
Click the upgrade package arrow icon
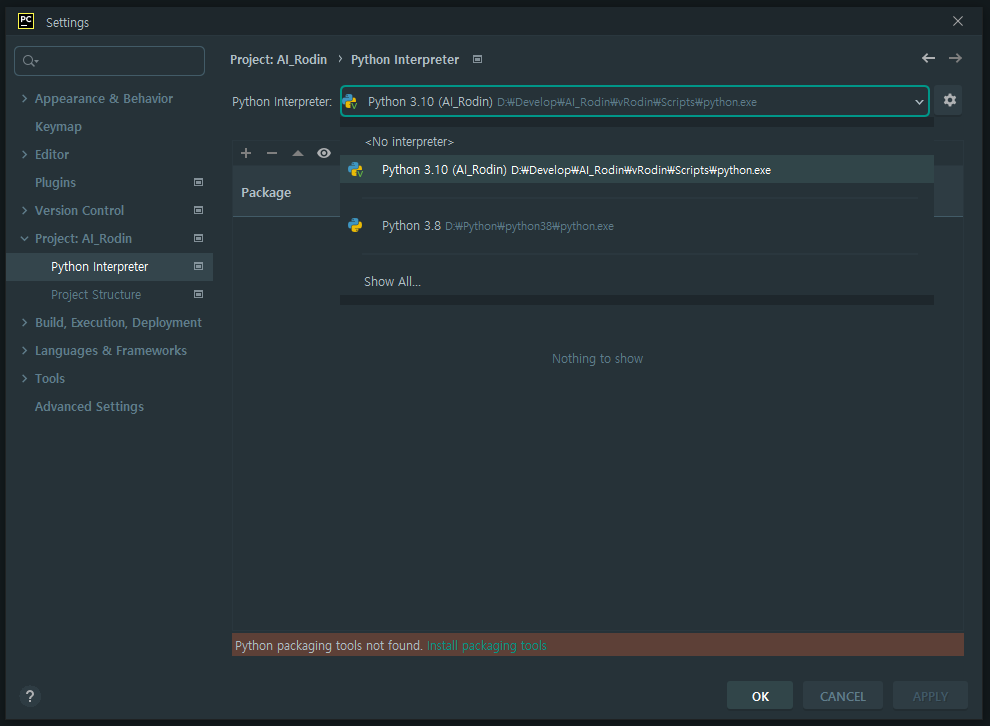click(x=298, y=153)
